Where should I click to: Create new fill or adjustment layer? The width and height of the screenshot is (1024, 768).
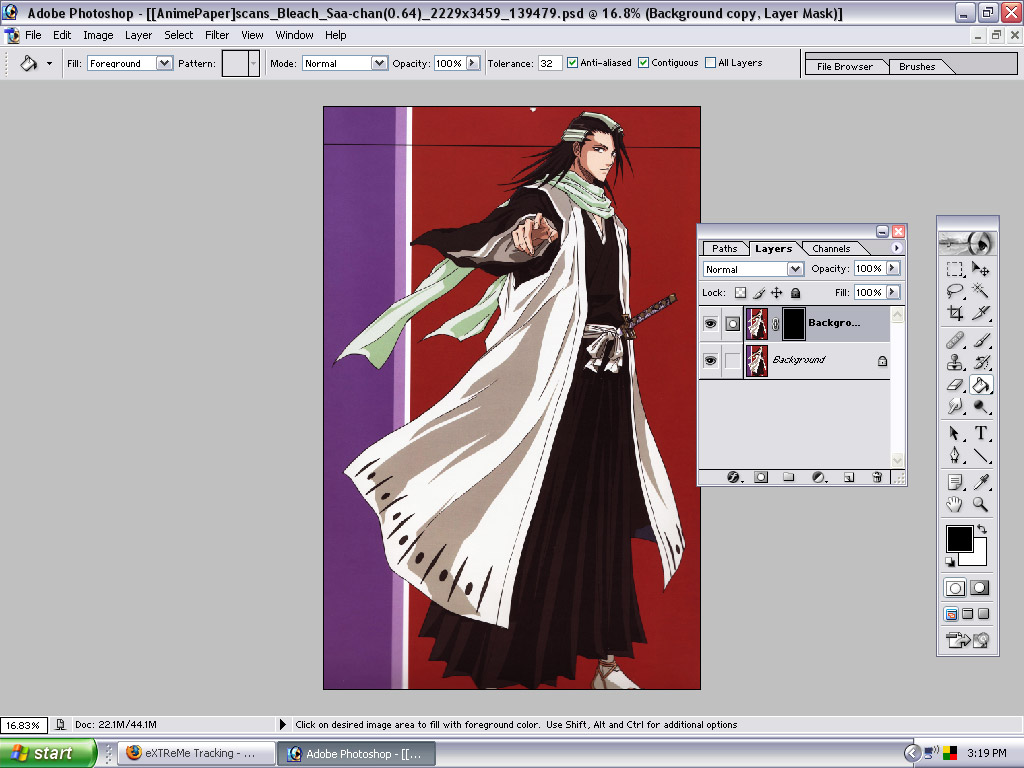(x=819, y=477)
